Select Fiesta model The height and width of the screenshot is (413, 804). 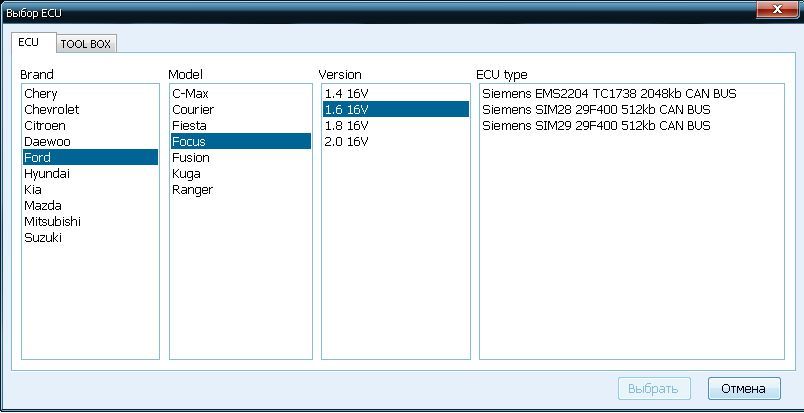coord(241,125)
